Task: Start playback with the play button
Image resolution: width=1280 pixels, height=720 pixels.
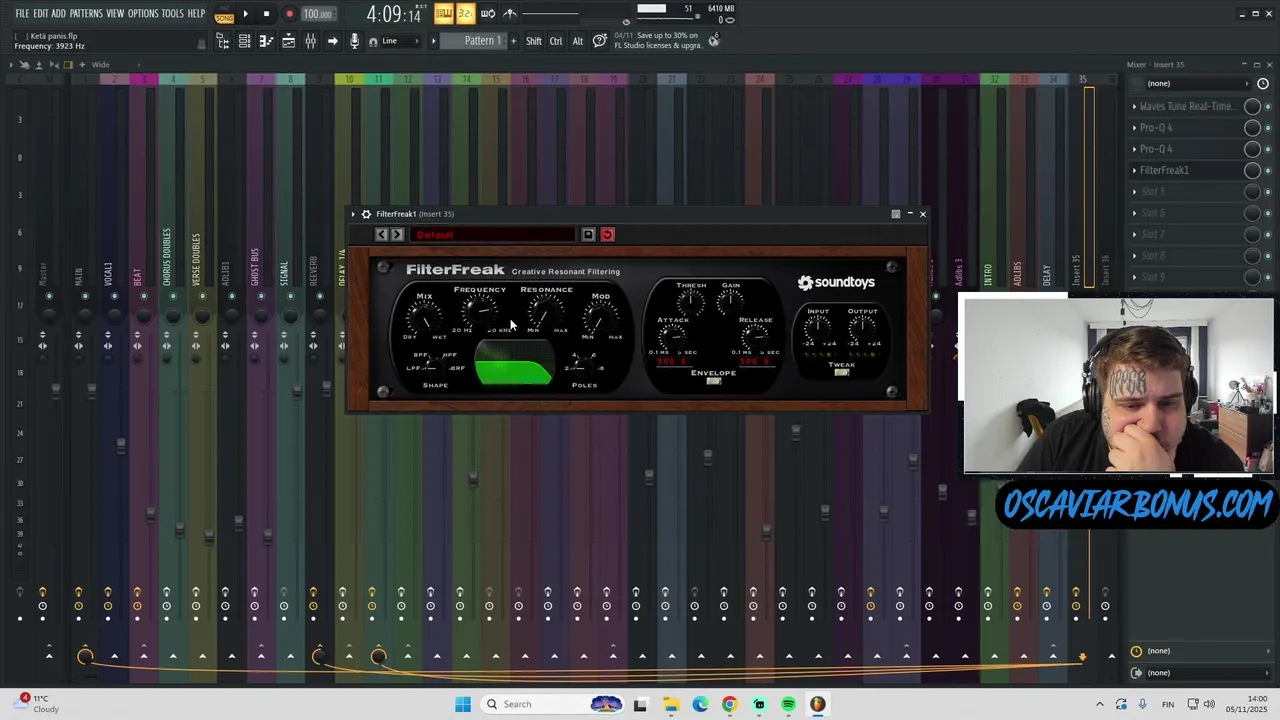Action: [245, 14]
